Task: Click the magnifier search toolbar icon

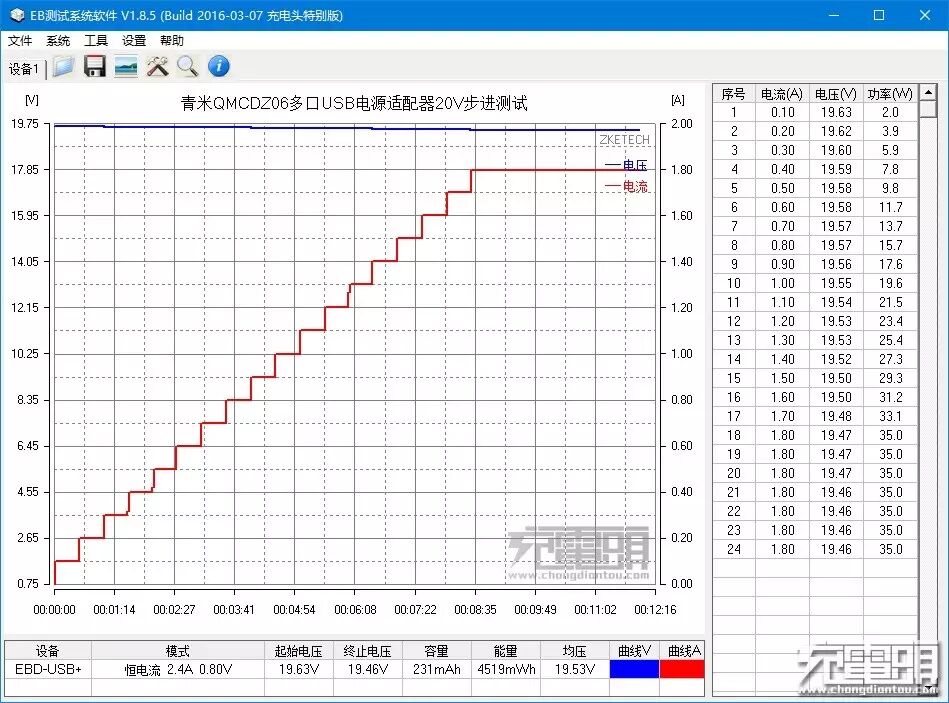Action: pos(188,66)
